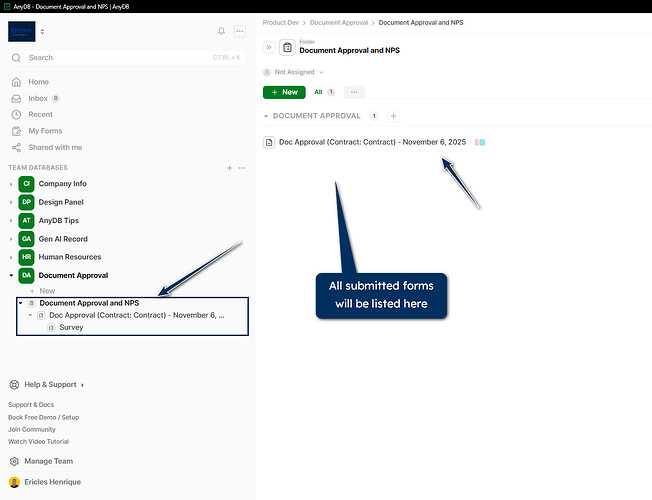This screenshot has width=652, height=500.
Task: Expand the Company Info database
Action: (11, 184)
